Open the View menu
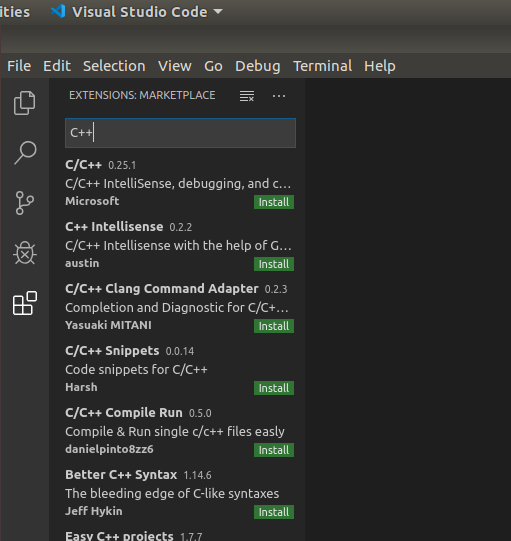 175,66
